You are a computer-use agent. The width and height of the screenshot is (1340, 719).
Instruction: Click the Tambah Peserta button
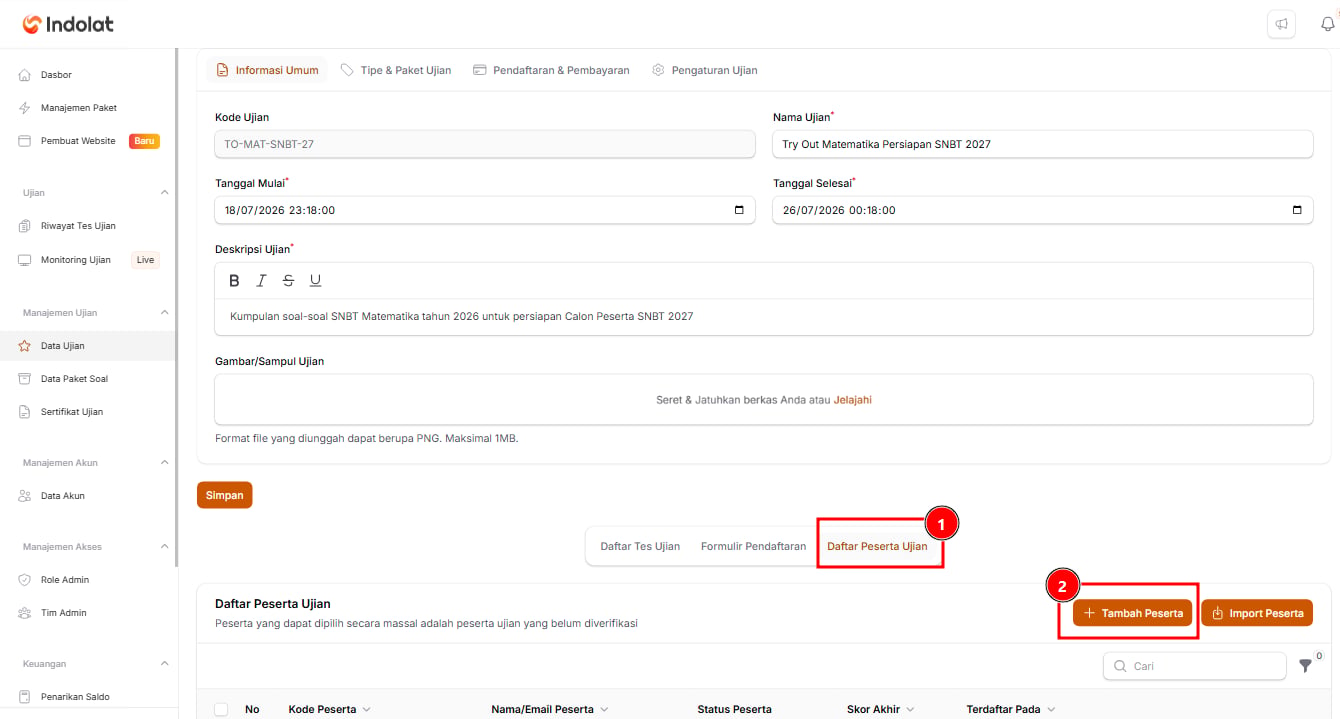(x=1133, y=613)
